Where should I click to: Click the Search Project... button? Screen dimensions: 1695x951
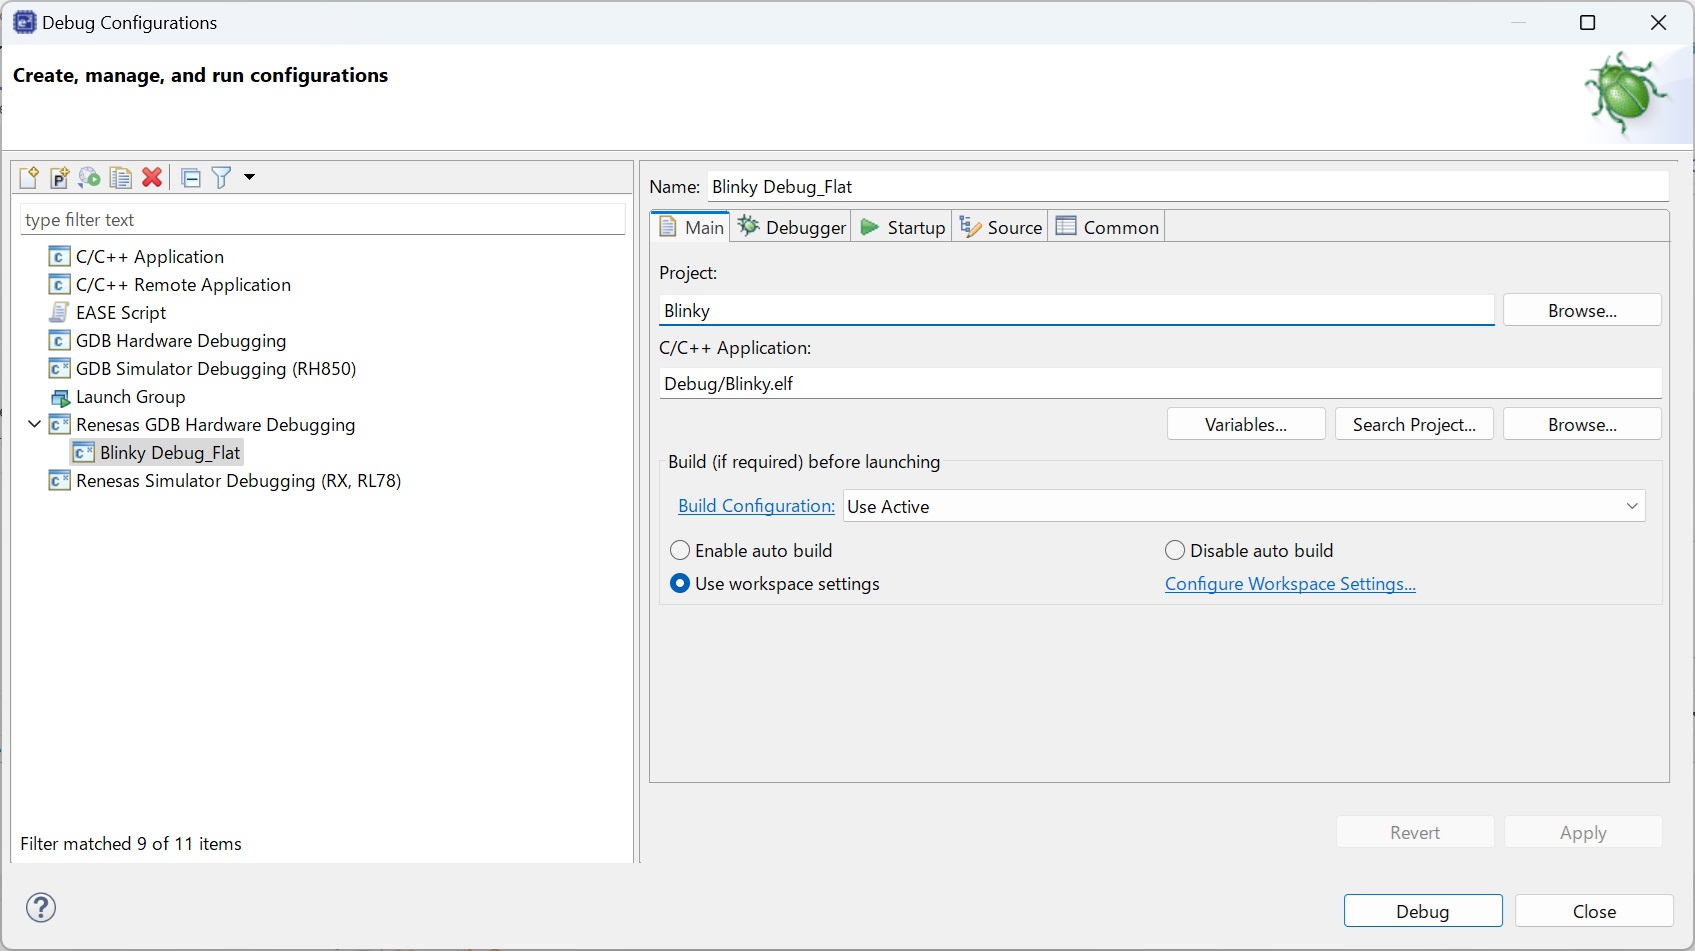pos(1414,425)
